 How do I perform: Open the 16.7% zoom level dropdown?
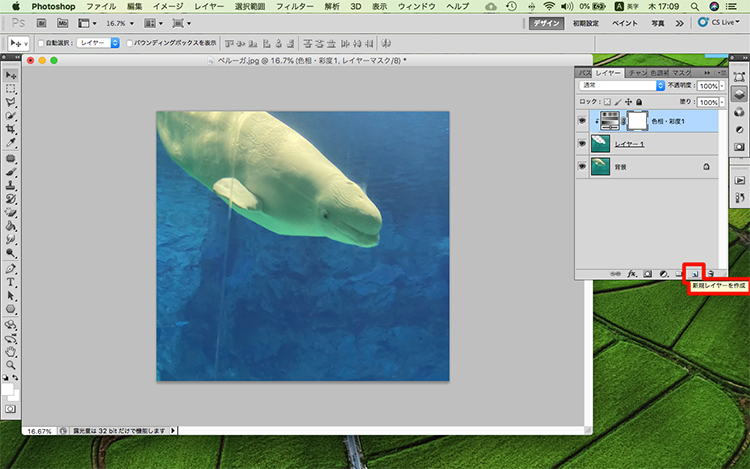[x=120, y=21]
